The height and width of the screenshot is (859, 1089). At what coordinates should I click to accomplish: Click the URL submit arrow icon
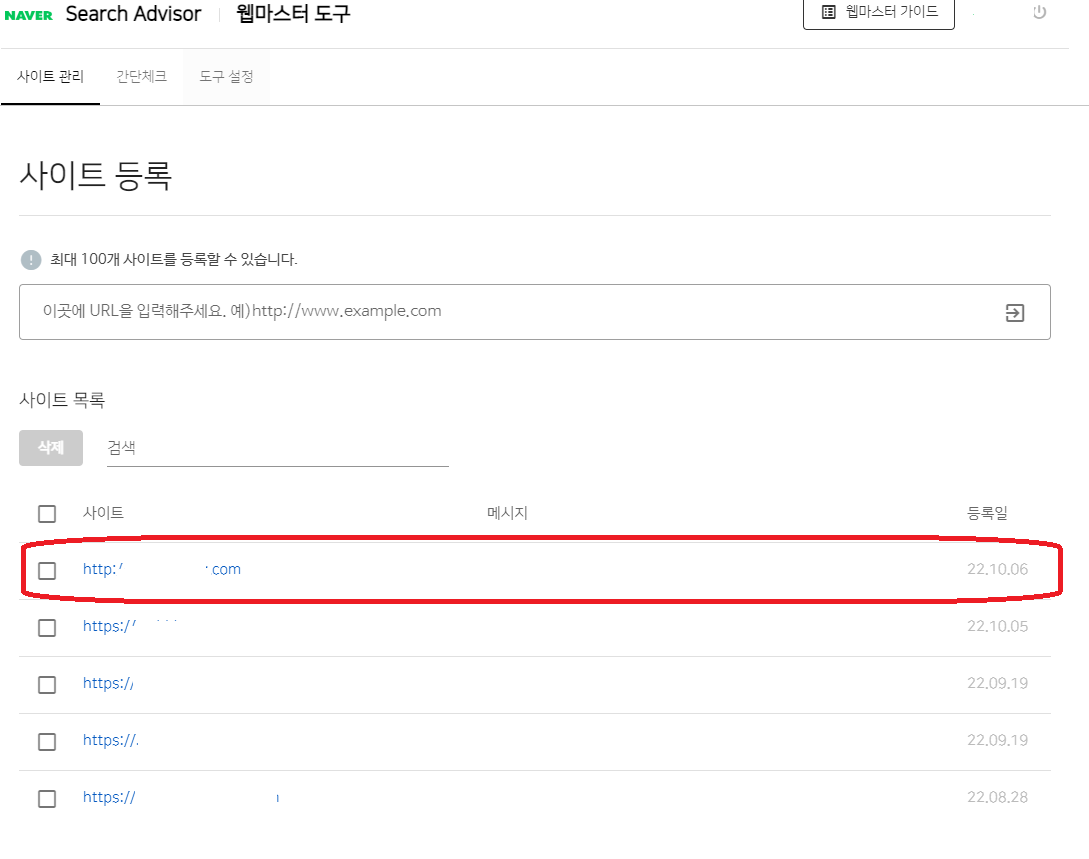click(x=1016, y=312)
